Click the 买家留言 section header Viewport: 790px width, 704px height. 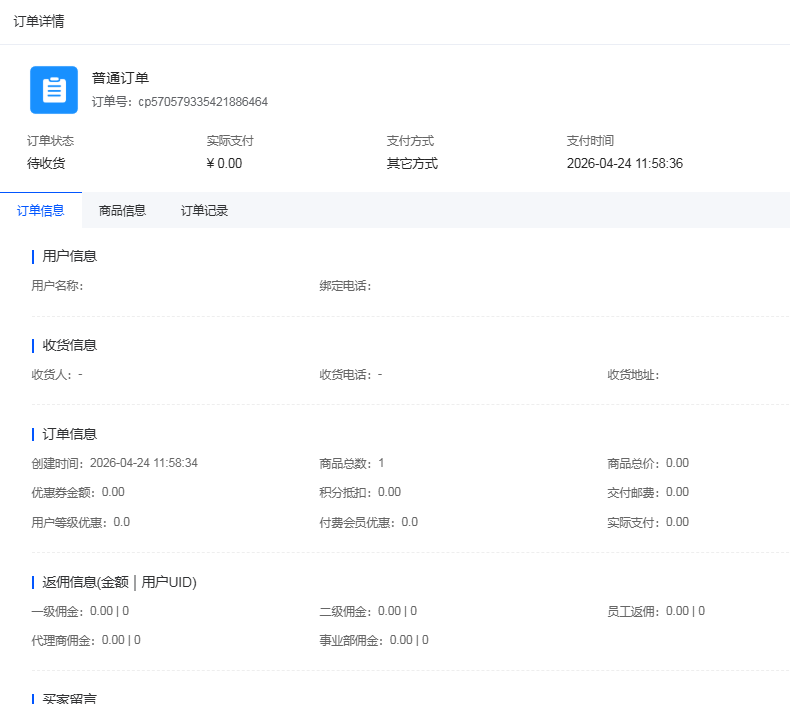click(70, 698)
